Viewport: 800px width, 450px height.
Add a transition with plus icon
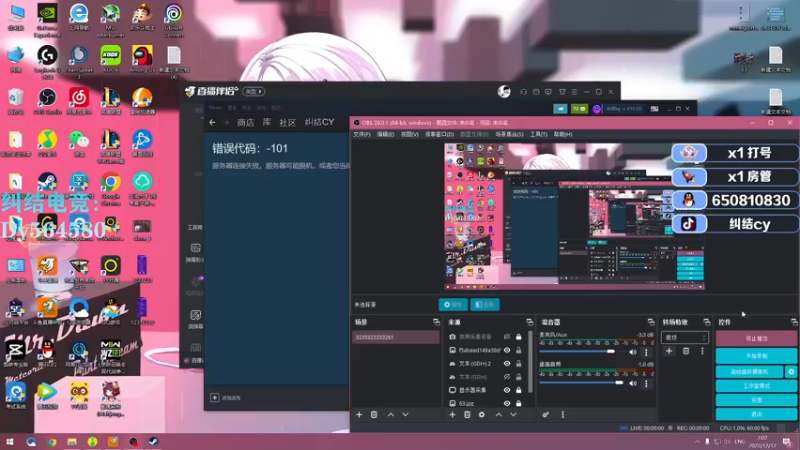669,351
